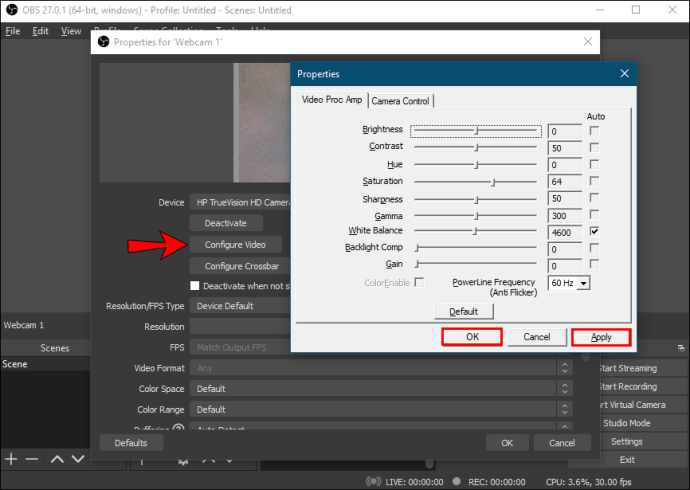
Task: Click the OBS logo in main title bar
Action: 12,10
